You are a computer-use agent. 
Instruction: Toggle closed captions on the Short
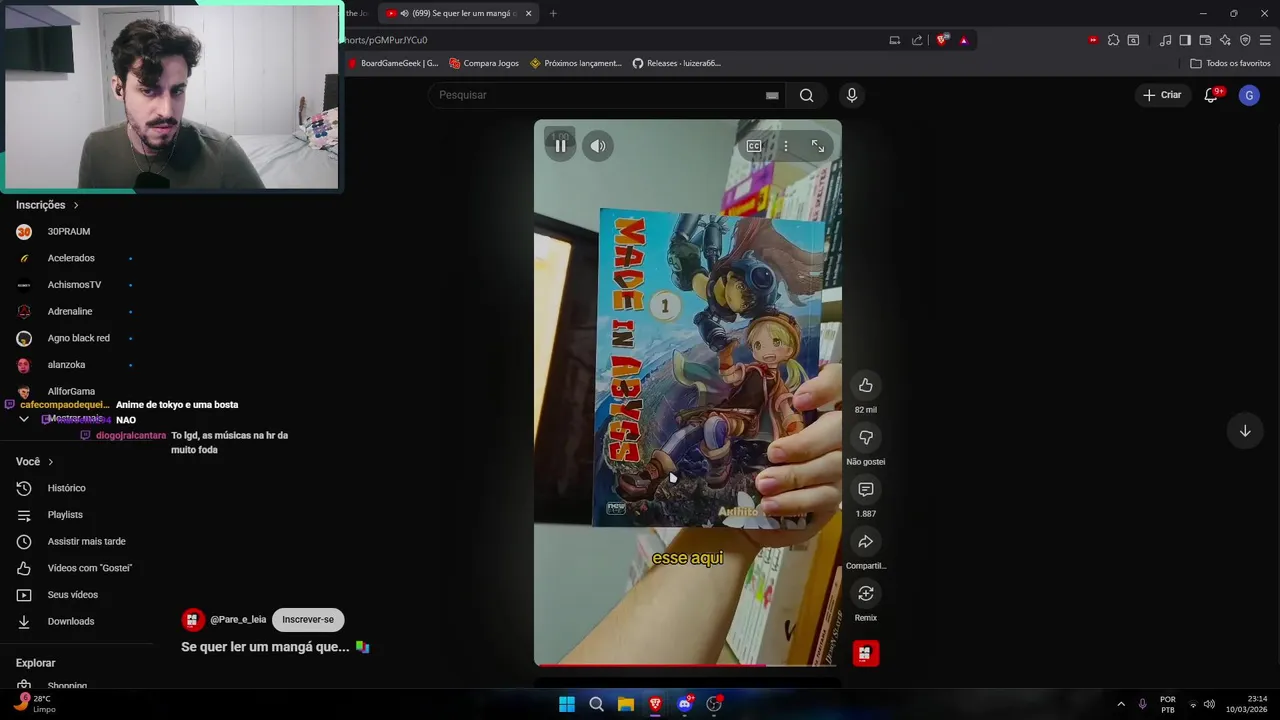click(x=754, y=146)
